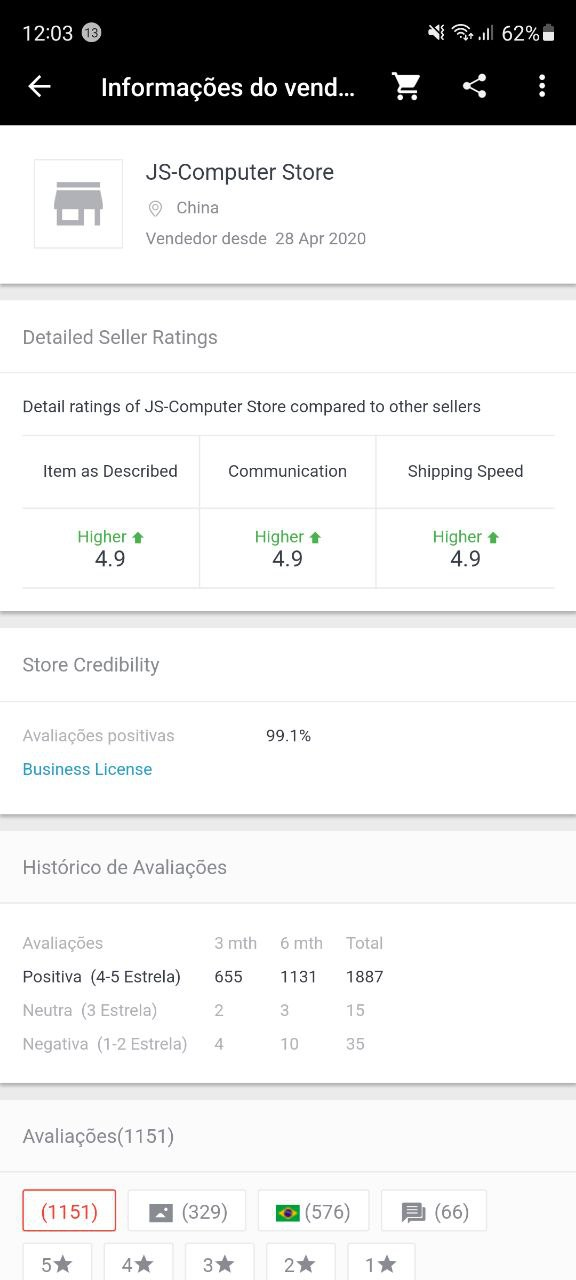The width and height of the screenshot is (576, 1280).
Task: Filter by 4 star reviews
Action: coord(138,1262)
